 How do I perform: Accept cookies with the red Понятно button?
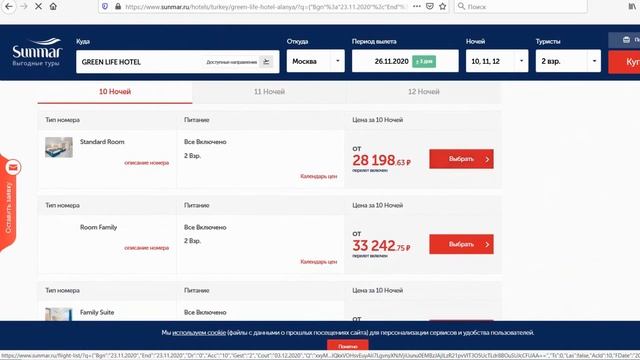(348, 345)
